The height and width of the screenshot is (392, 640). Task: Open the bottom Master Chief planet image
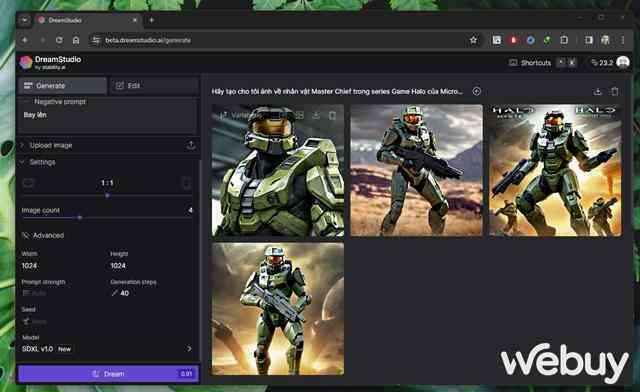[278, 309]
